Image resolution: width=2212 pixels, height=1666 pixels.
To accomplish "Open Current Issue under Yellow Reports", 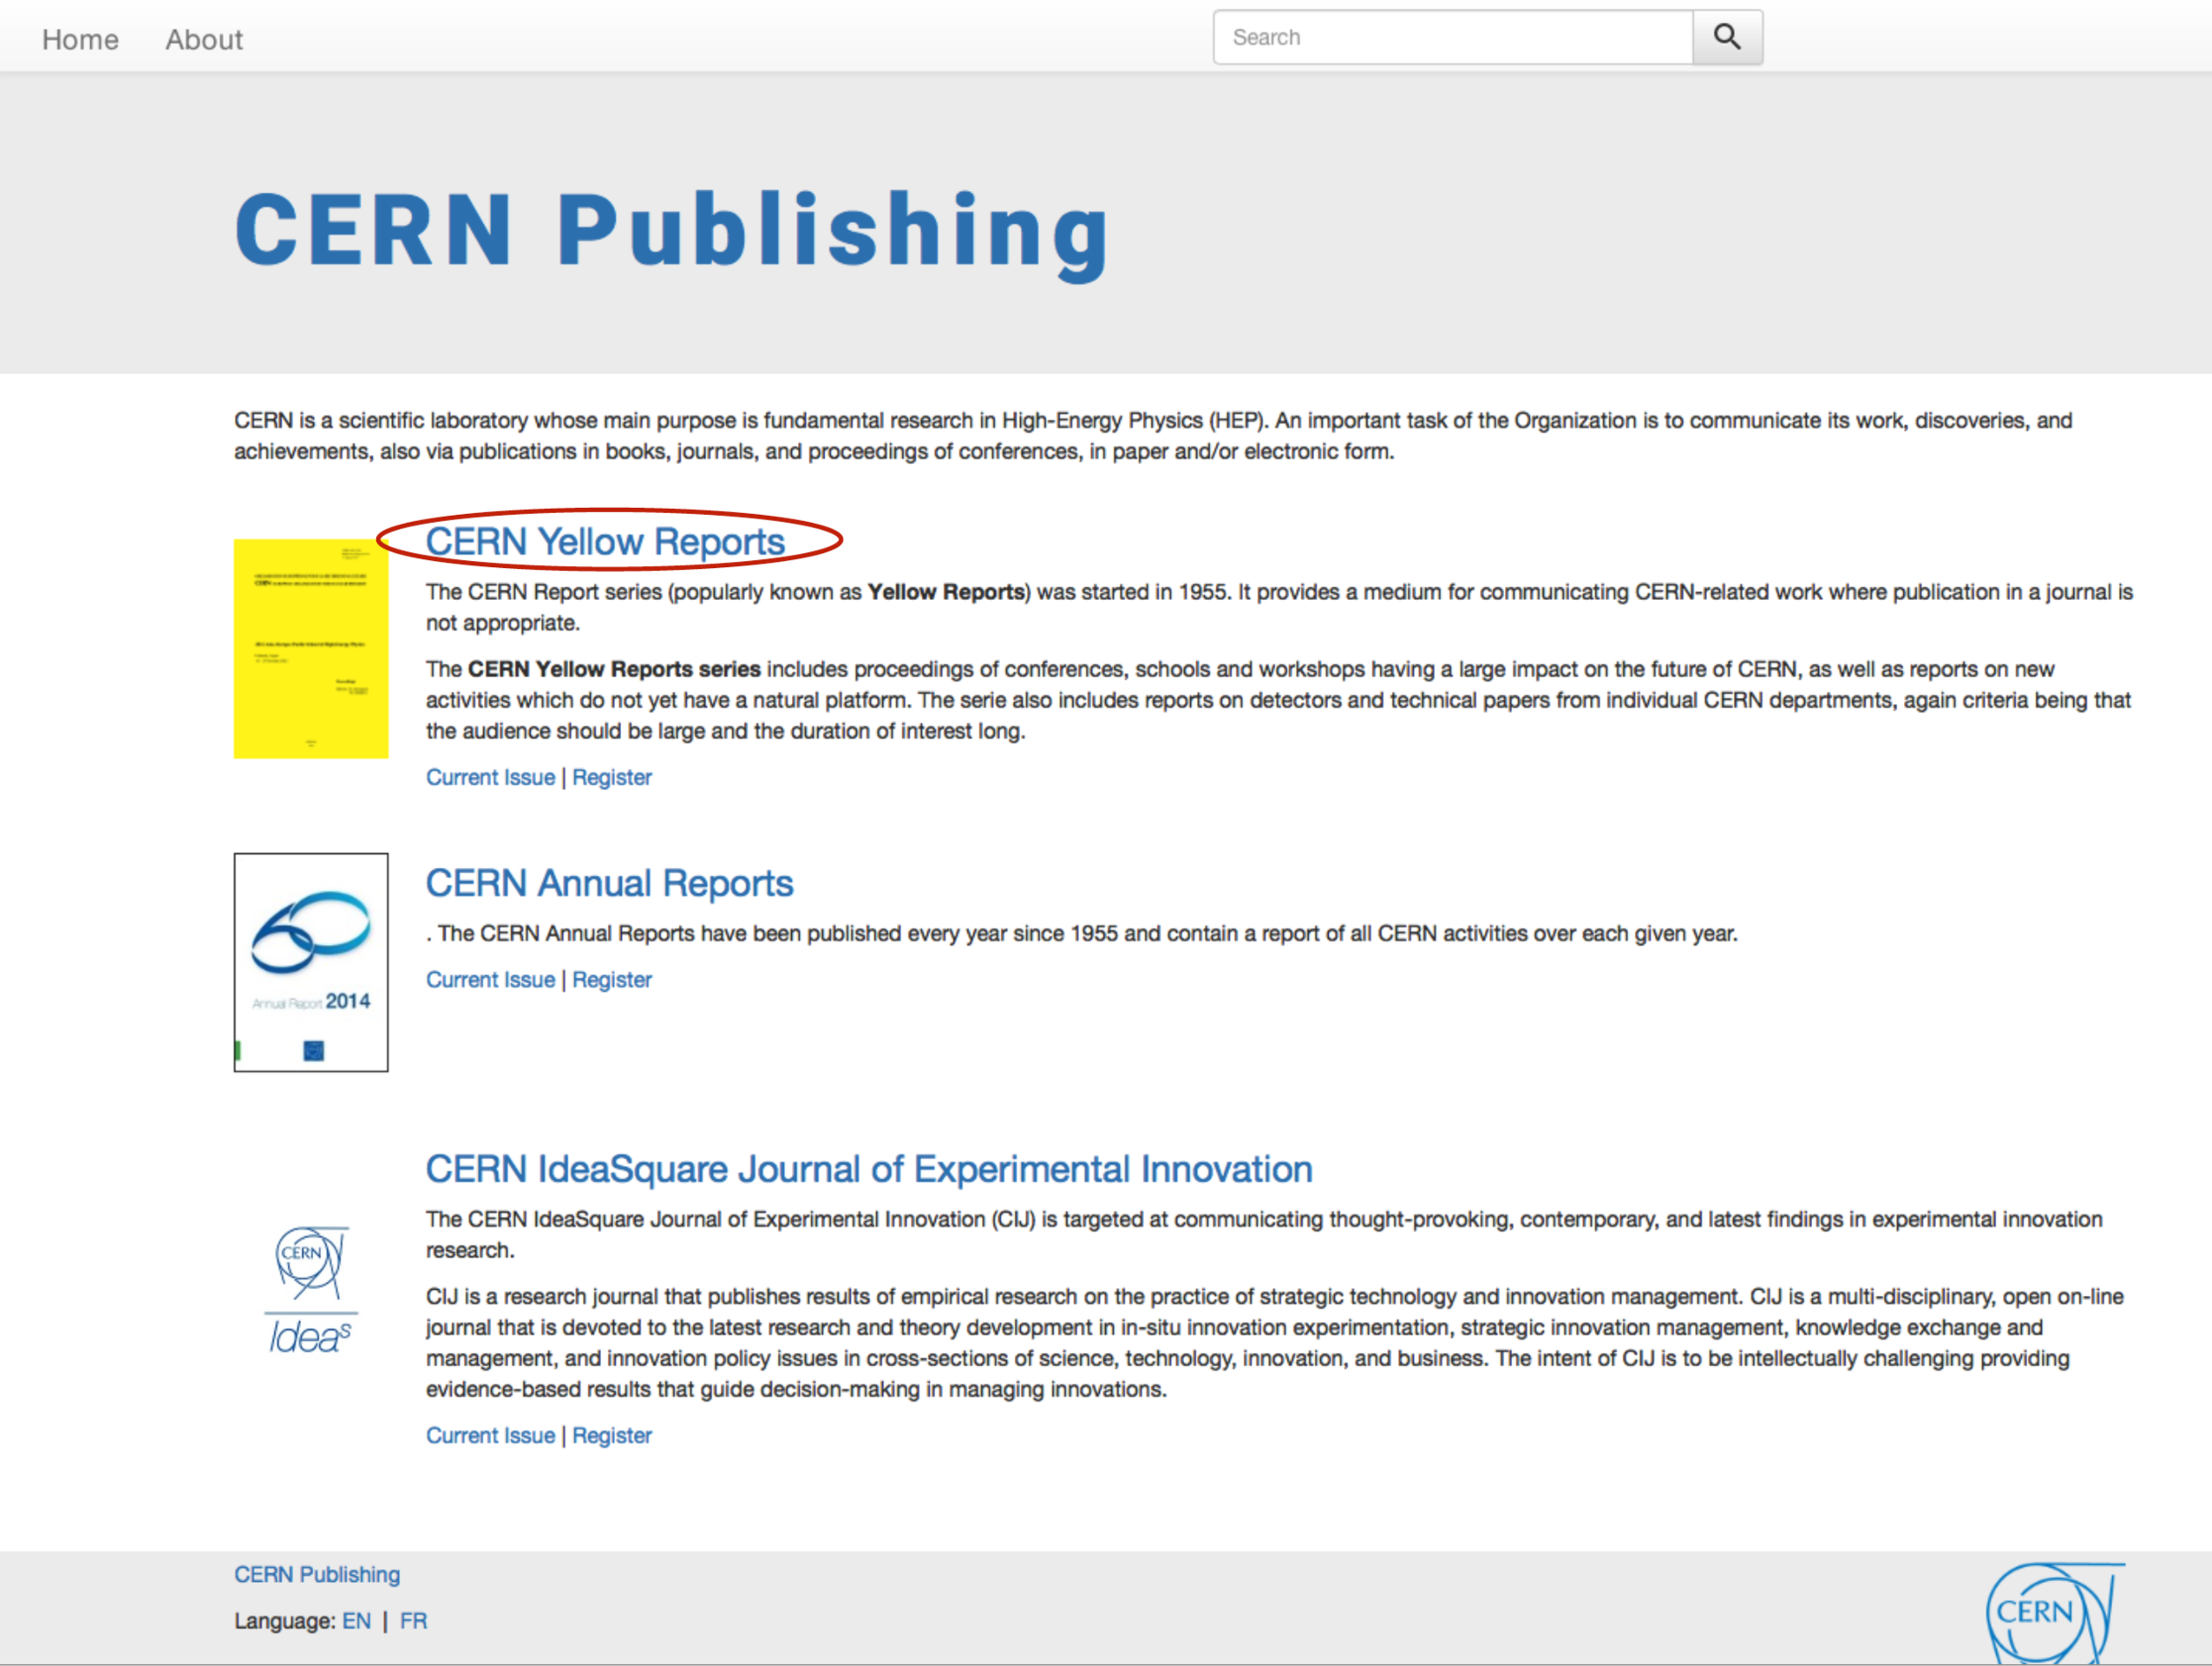I will [490, 777].
